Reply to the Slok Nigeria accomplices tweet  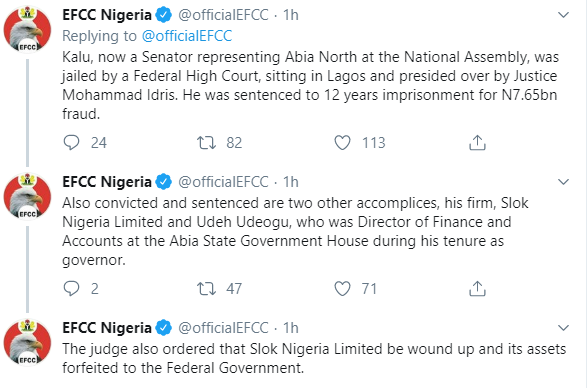71,289
